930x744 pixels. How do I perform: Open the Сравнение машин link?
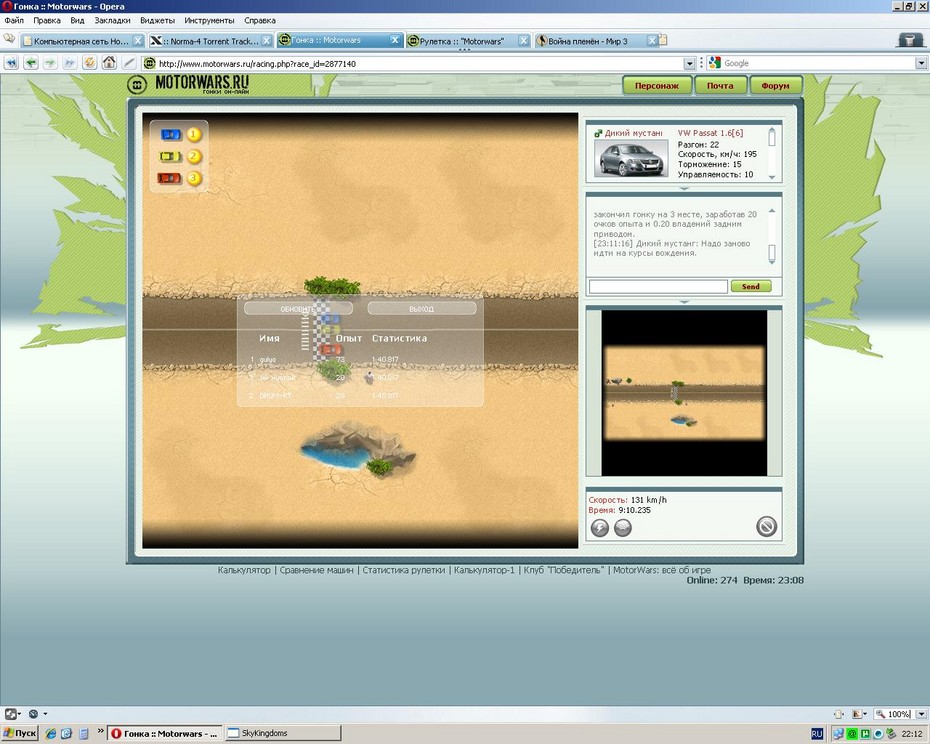[316, 570]
